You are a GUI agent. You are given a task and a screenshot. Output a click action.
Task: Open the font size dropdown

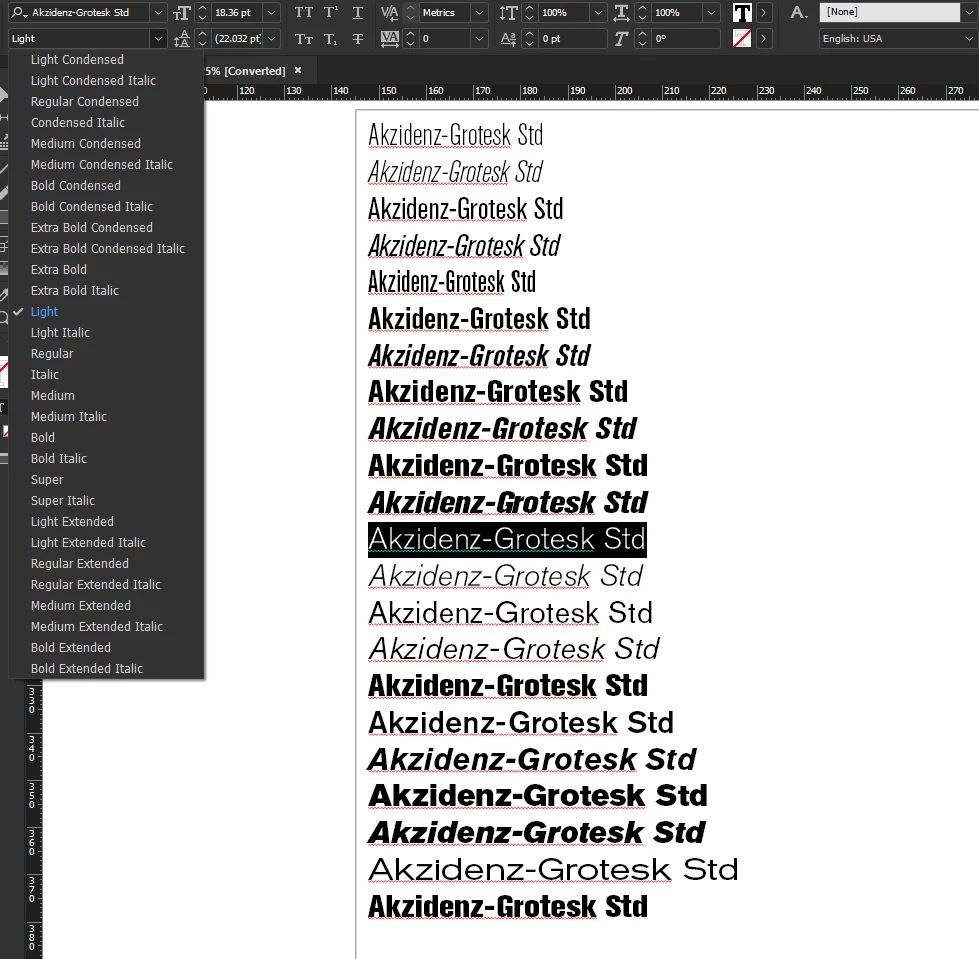[x=271, y=12]
